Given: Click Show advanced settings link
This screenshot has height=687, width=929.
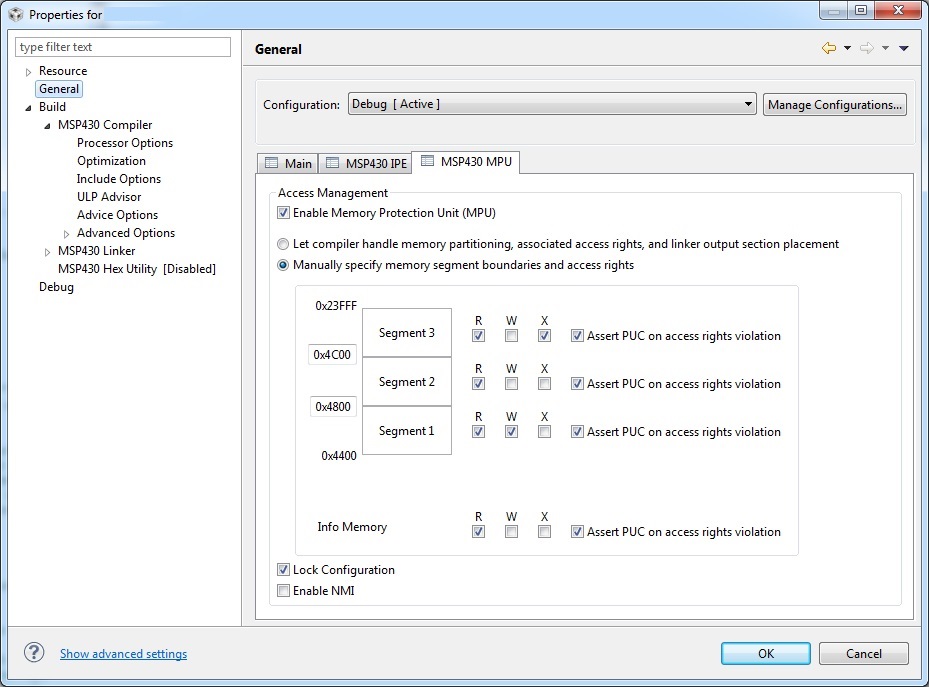Looking at the screenshot, I should pyautogui.click(x=123, y=654).
